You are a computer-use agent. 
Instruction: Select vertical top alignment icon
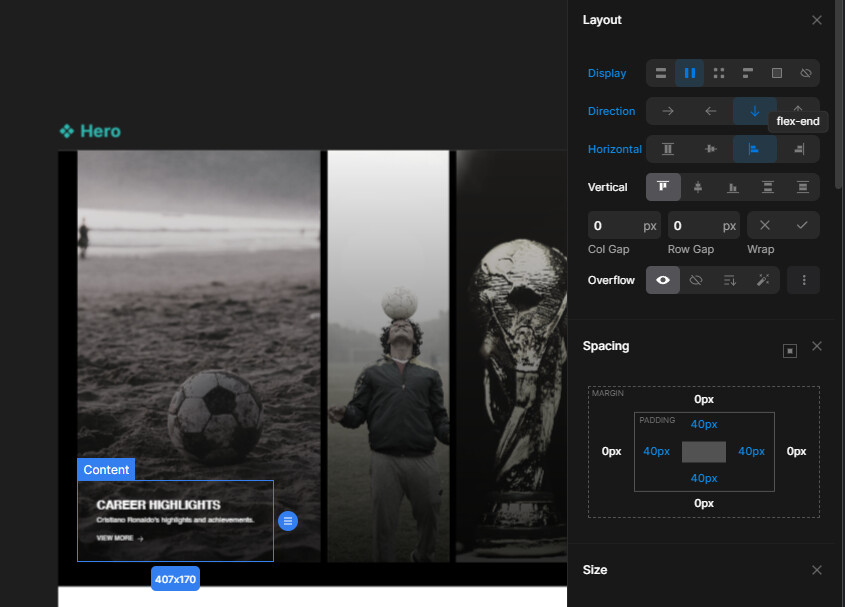[663, 187]
